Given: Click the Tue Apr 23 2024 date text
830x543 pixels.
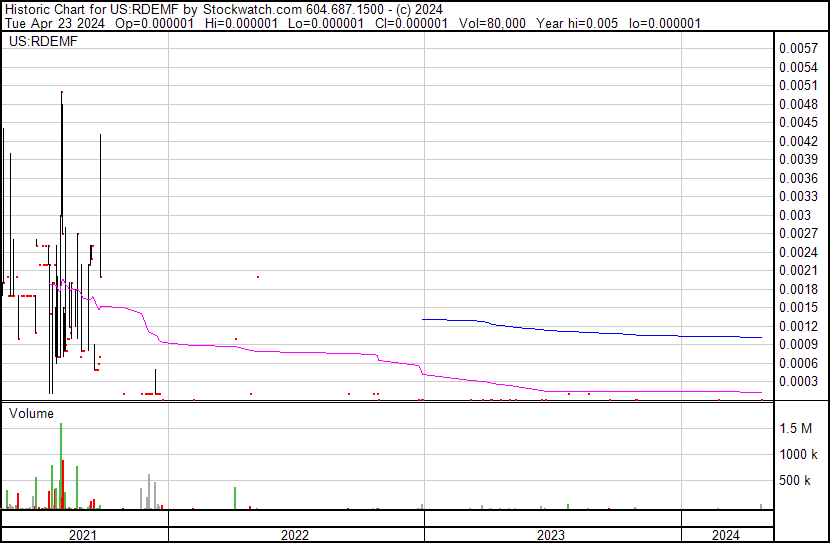Looking at the screenshot, I should pos(49,23).
